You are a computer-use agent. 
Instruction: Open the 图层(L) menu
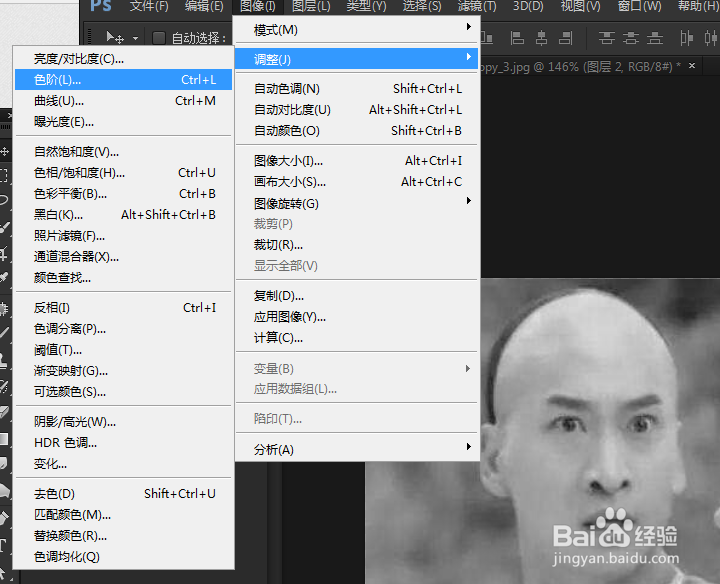coord(311,6)
